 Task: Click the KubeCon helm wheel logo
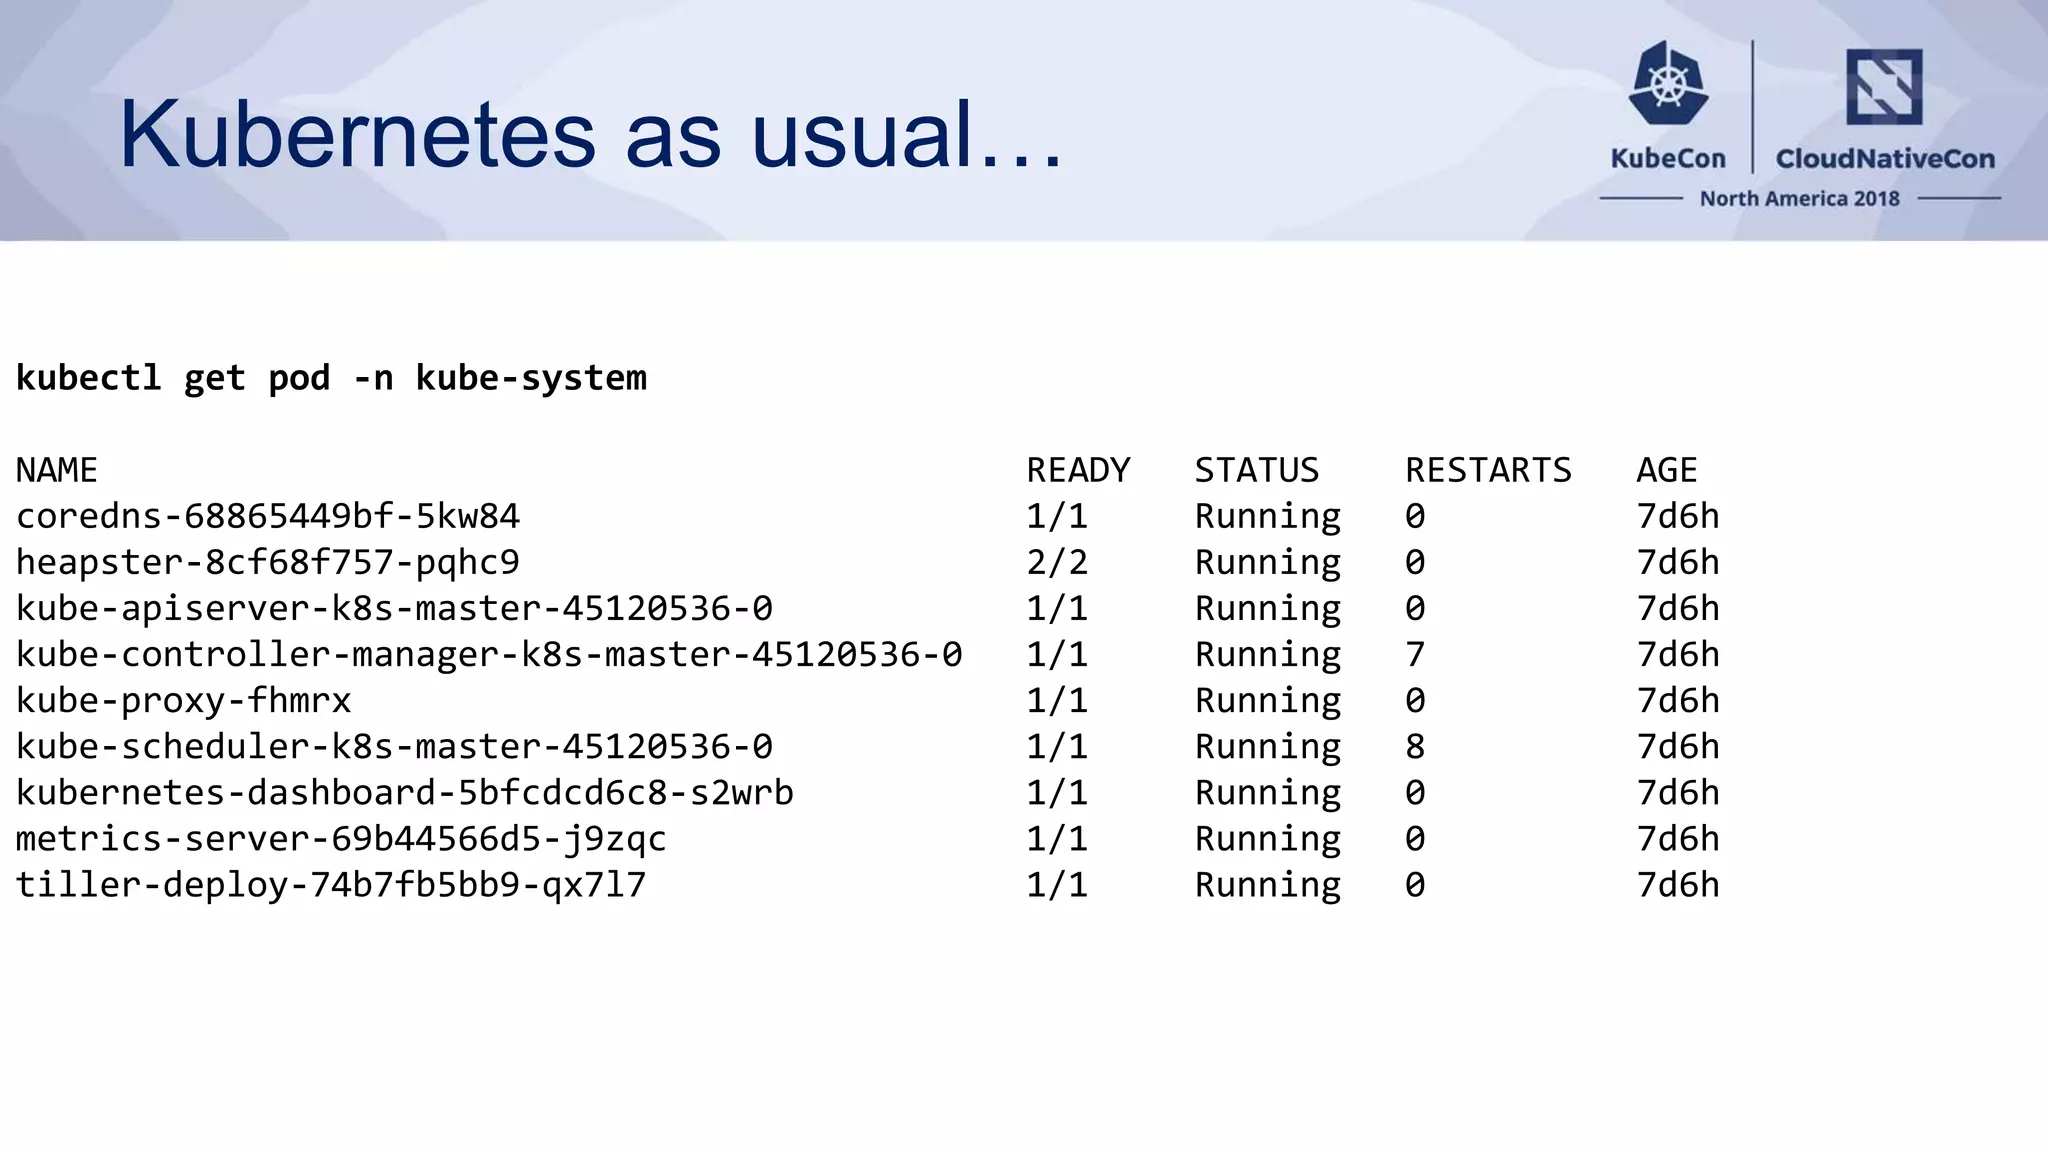tap(1667, 83)
